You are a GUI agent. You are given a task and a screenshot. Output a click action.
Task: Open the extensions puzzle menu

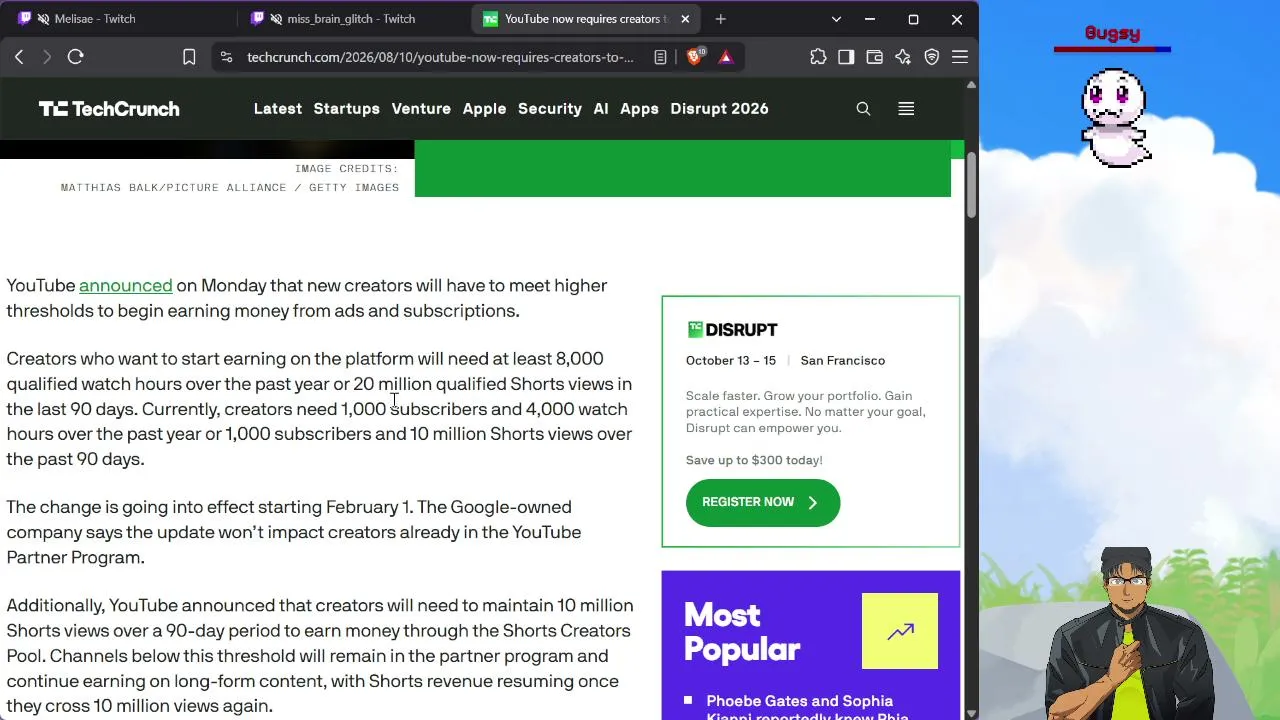coord(818,57)
